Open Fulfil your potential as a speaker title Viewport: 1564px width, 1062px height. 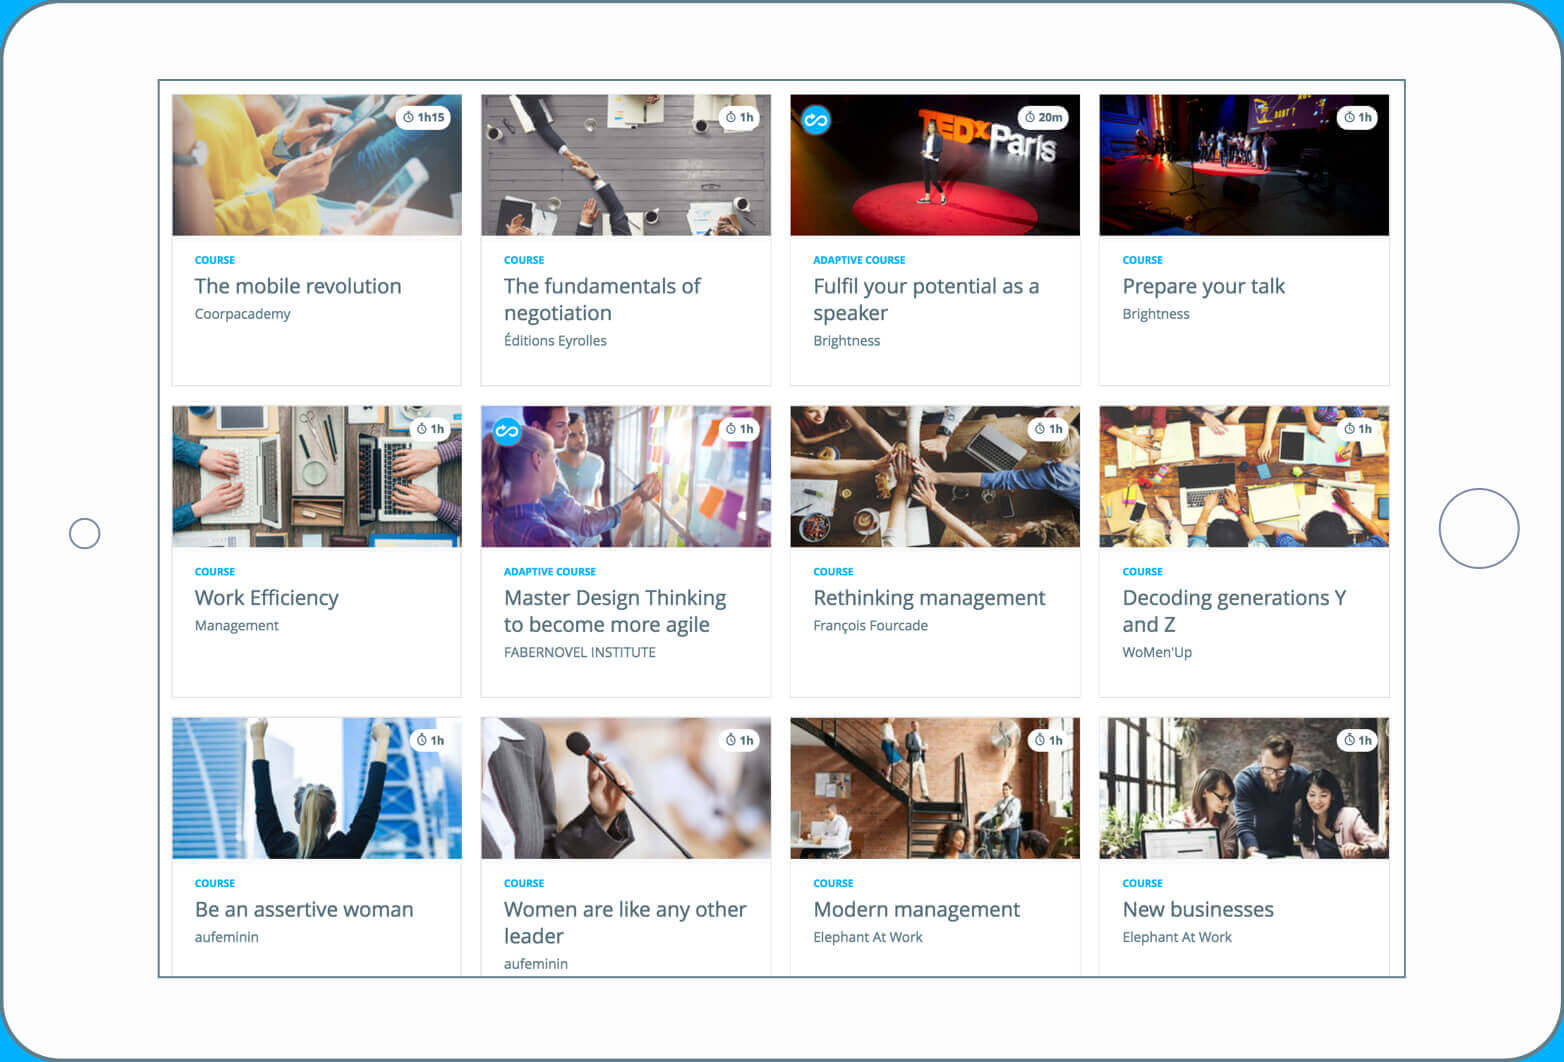point(926,300)
